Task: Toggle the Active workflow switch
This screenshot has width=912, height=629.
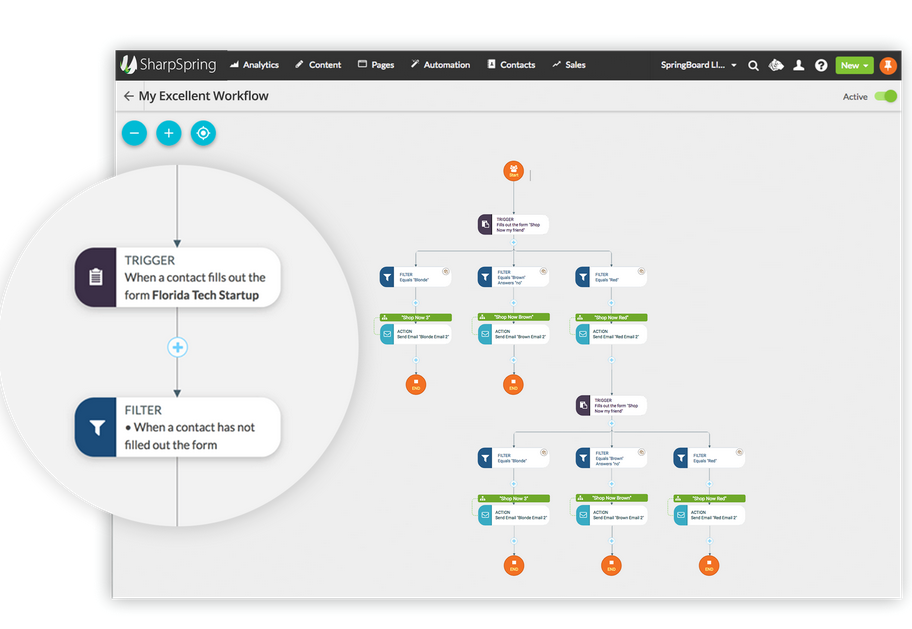Action: (x=885, y=97)
